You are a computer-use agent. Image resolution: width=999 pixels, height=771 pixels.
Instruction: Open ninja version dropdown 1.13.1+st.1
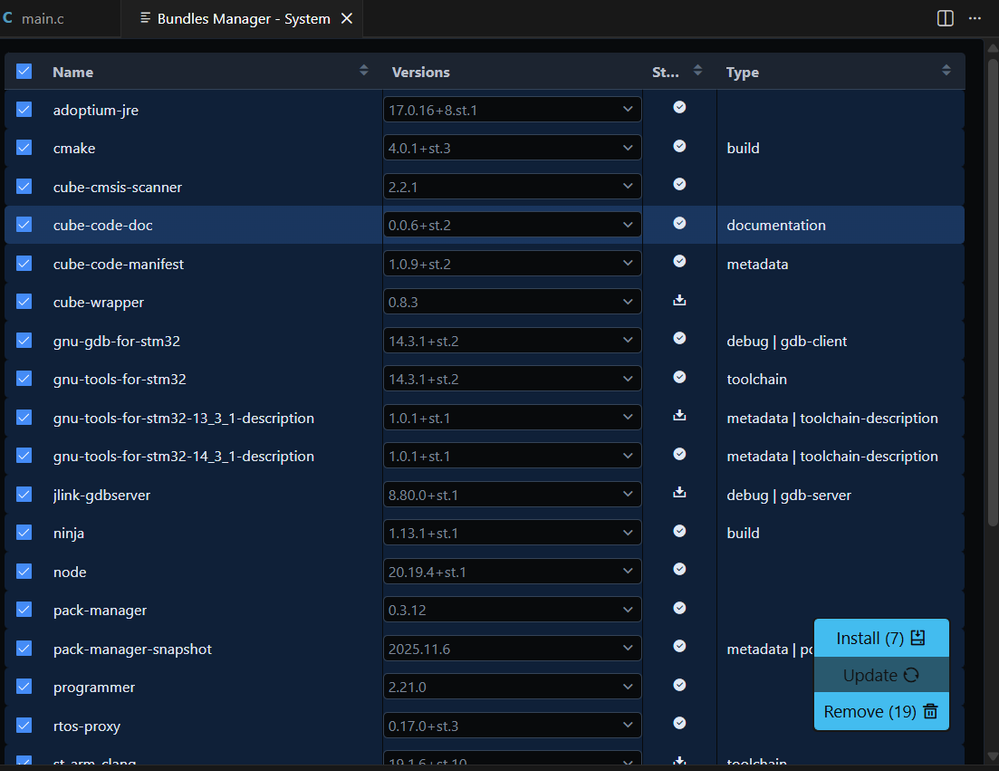pos(512,533)
